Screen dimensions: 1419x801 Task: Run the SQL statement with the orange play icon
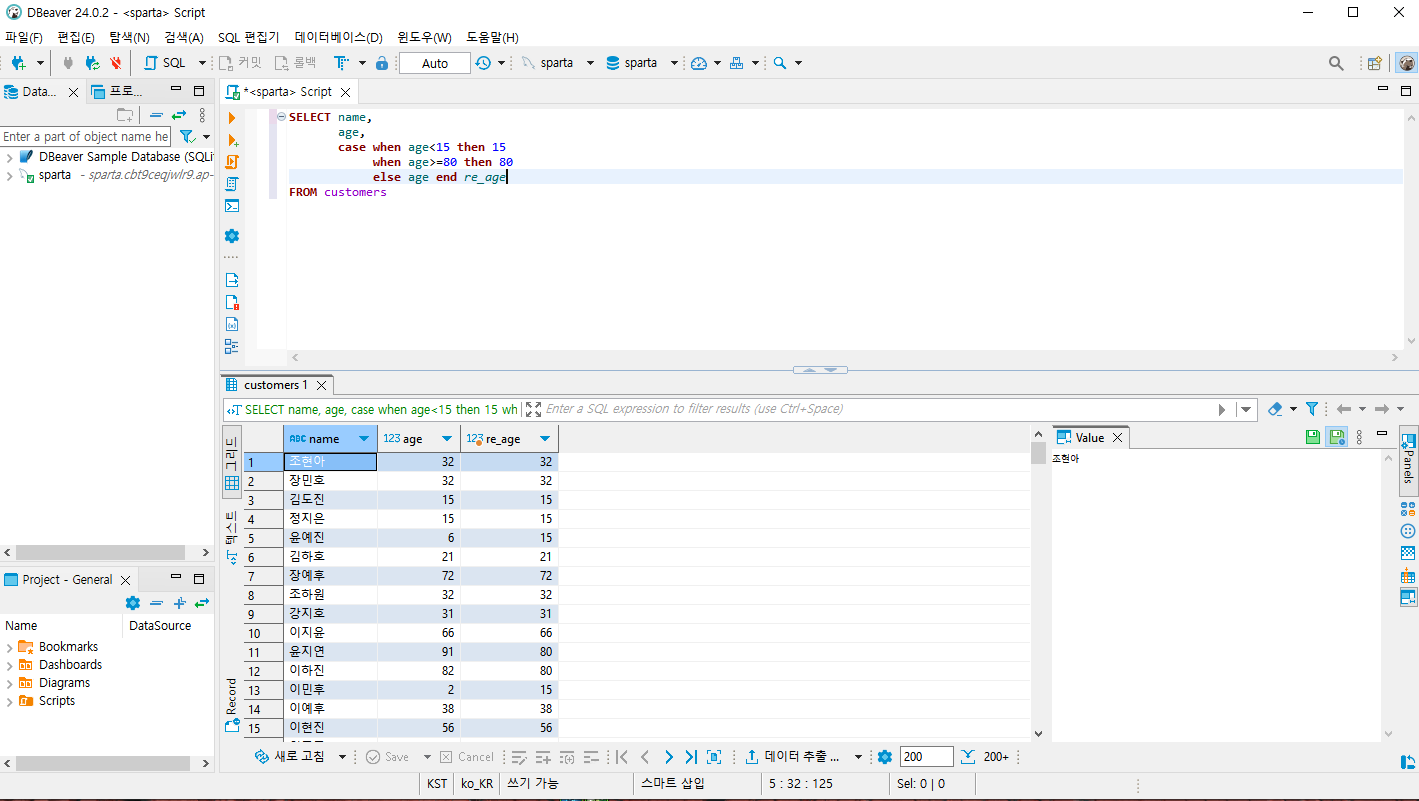pos(232,118)
